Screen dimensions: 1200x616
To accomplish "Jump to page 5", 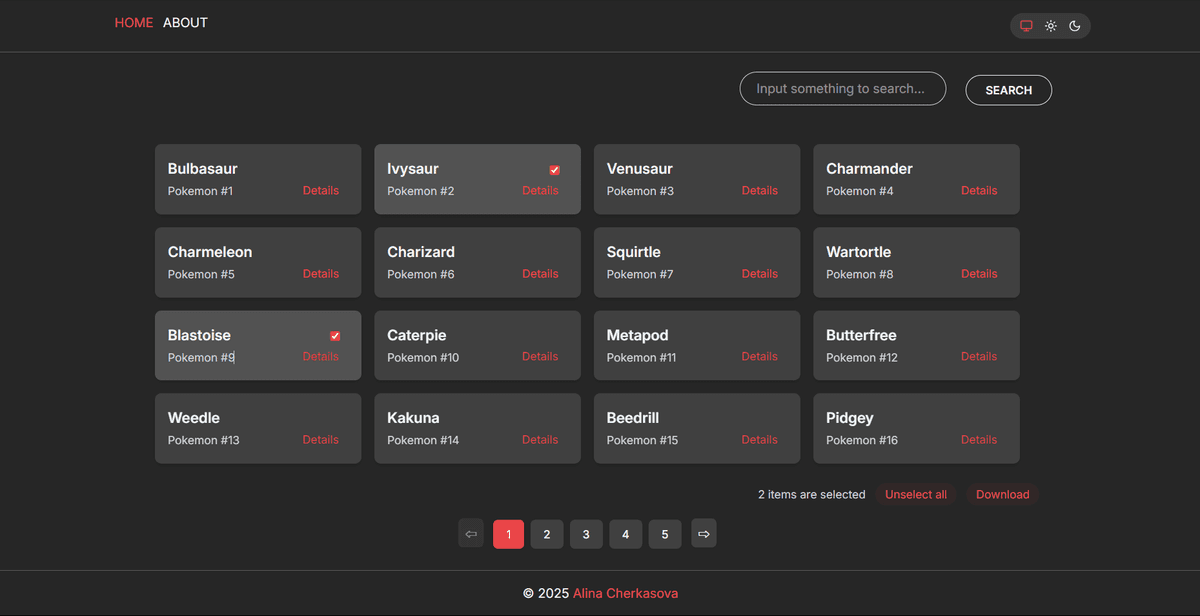I will (x=665, y=535).
